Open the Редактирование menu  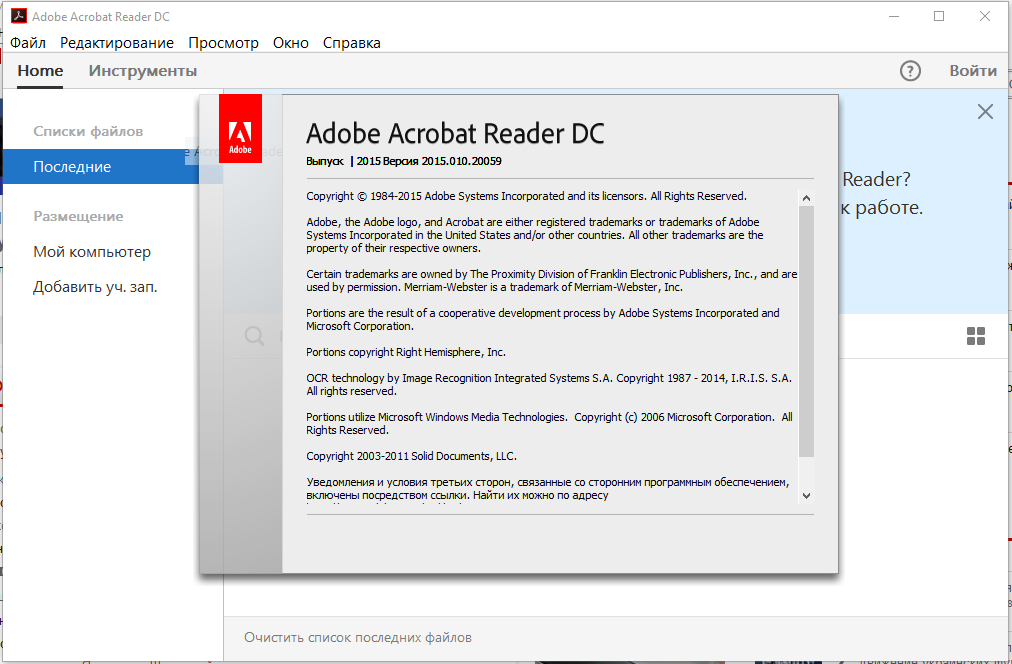pos(117,43)
